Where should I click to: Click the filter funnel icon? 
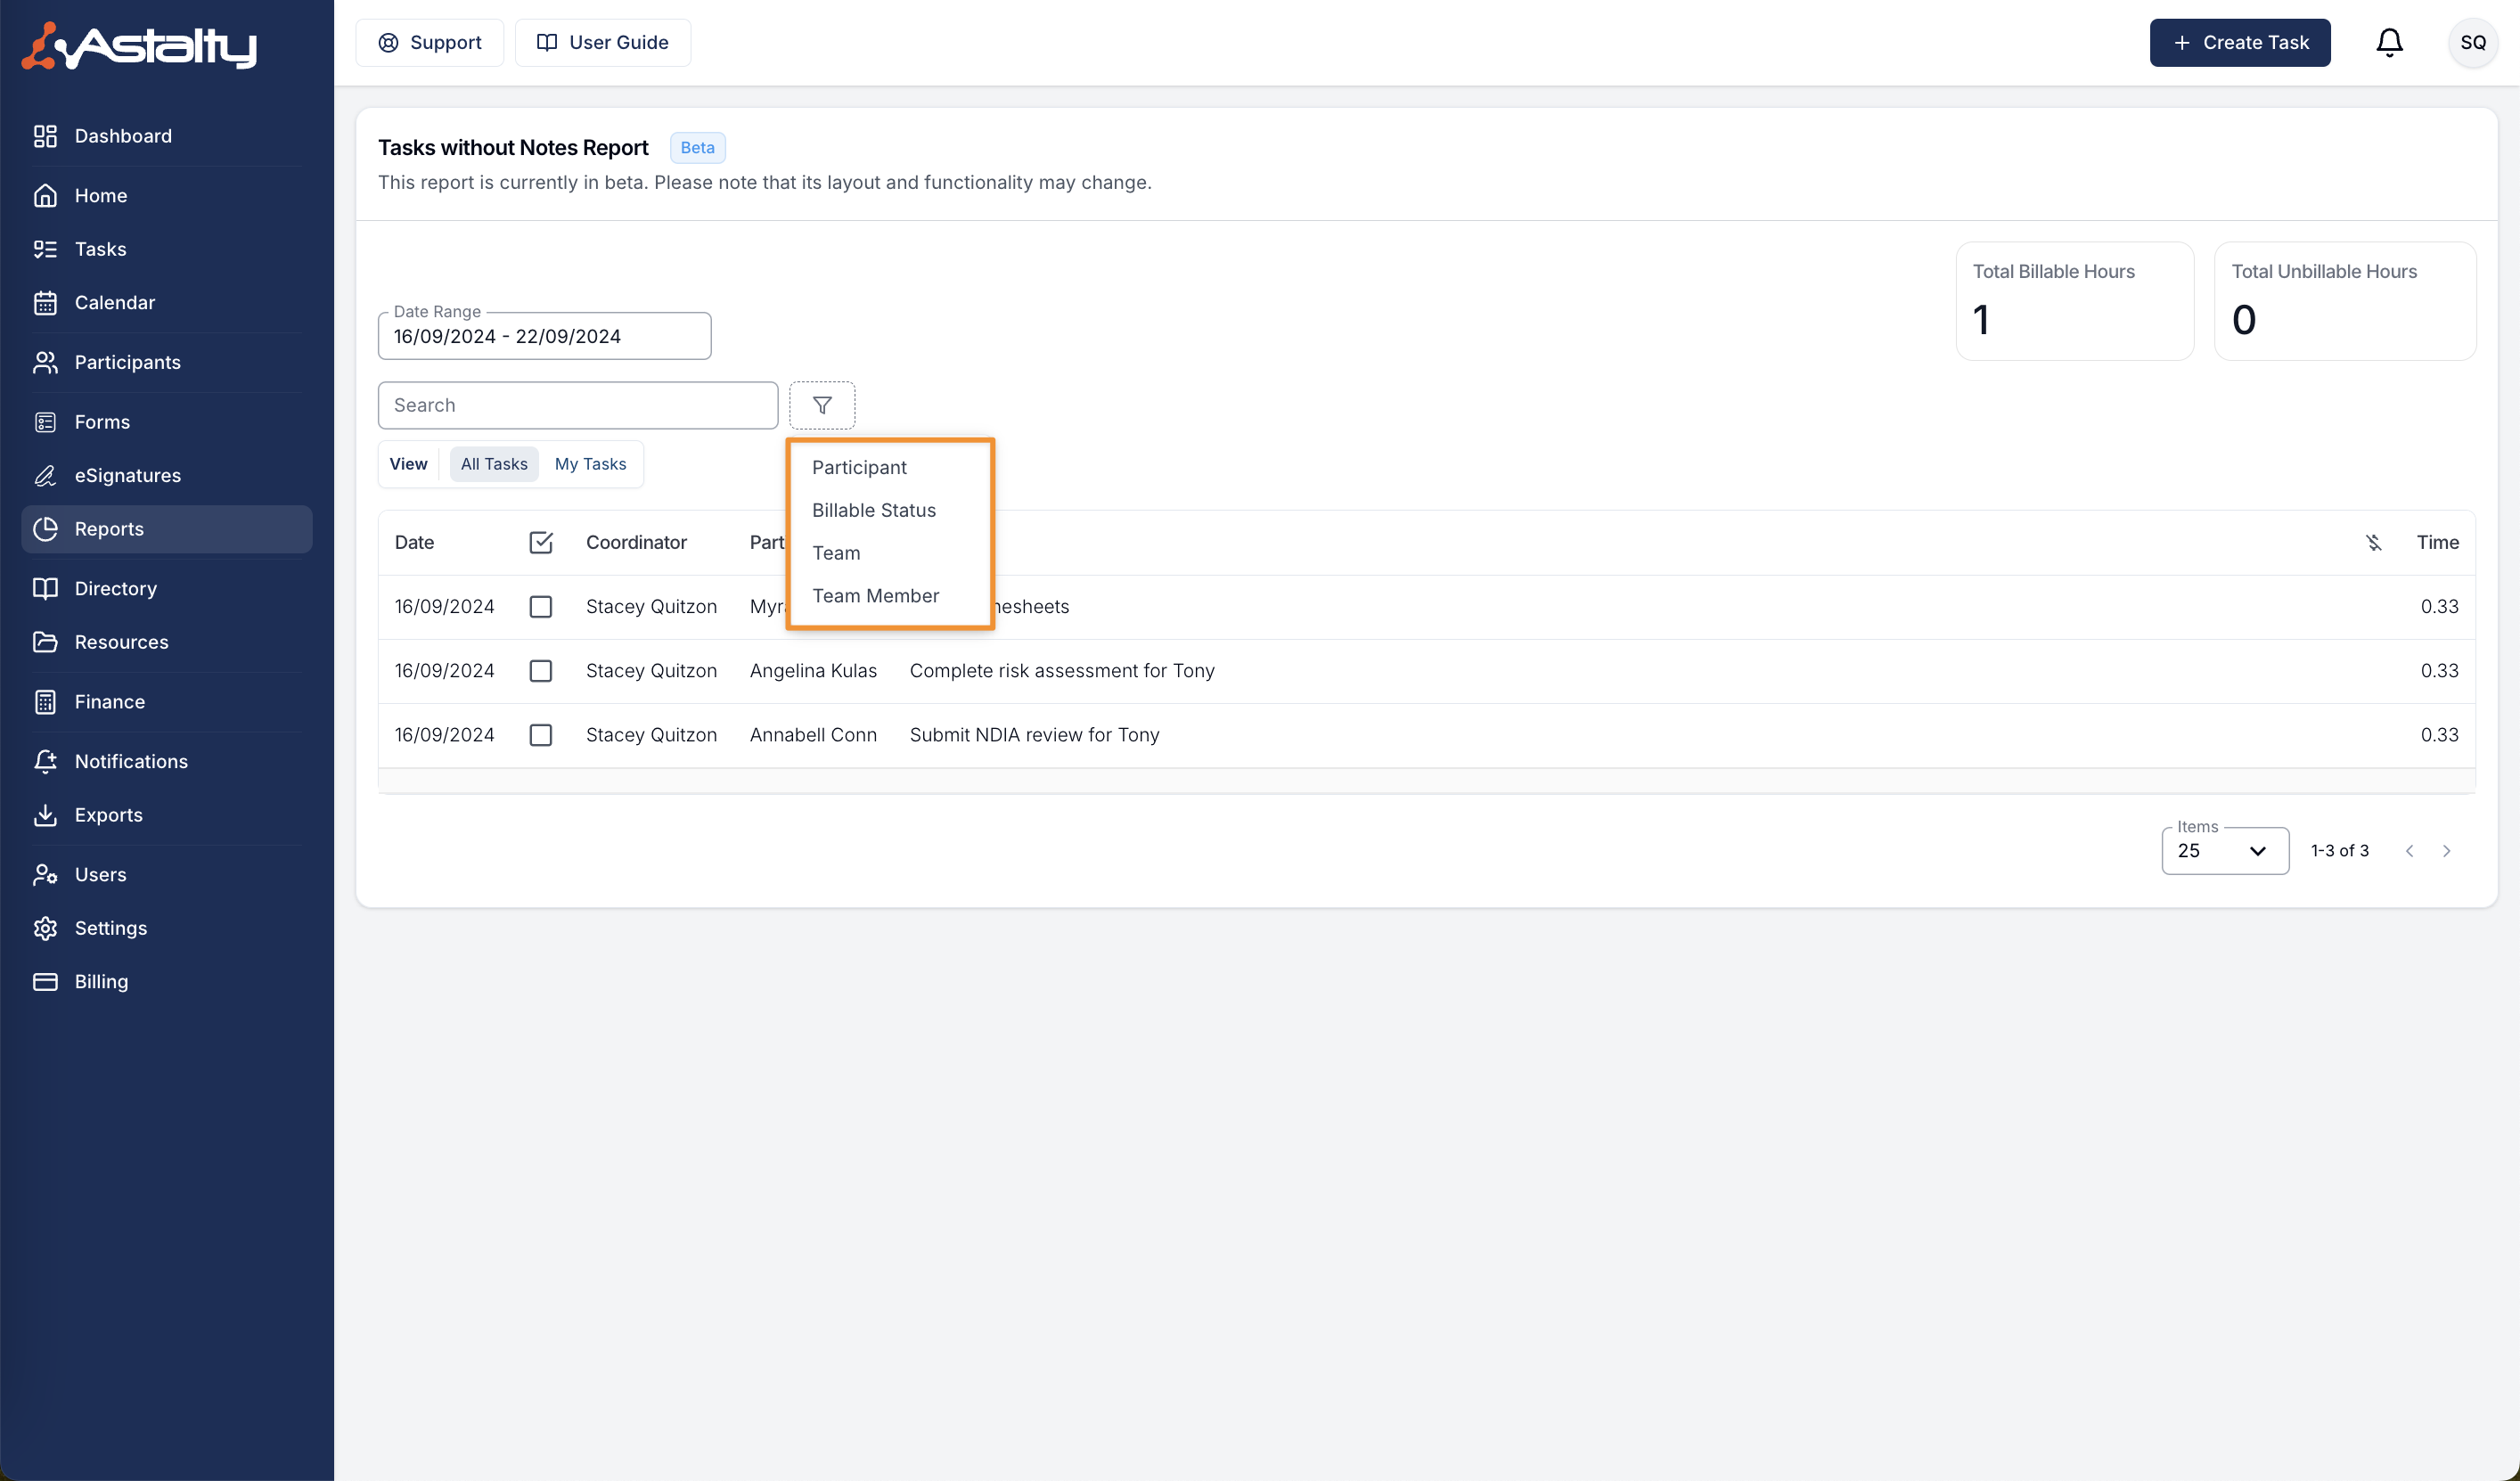[822, 405]
